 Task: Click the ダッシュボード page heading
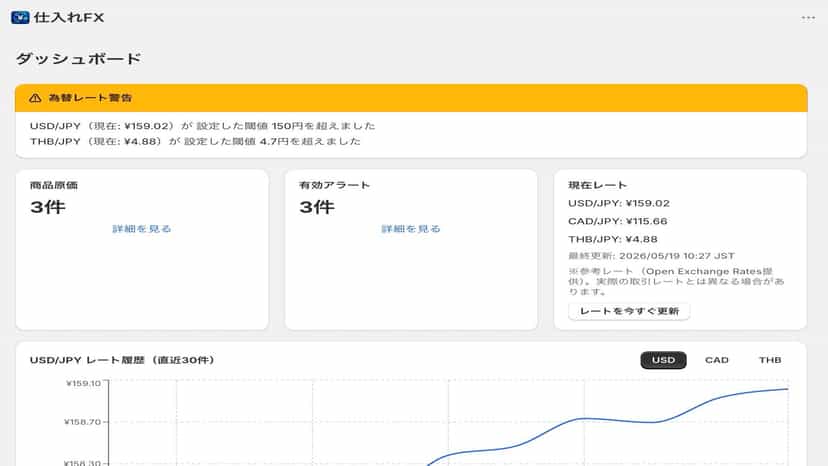(78, 59)
